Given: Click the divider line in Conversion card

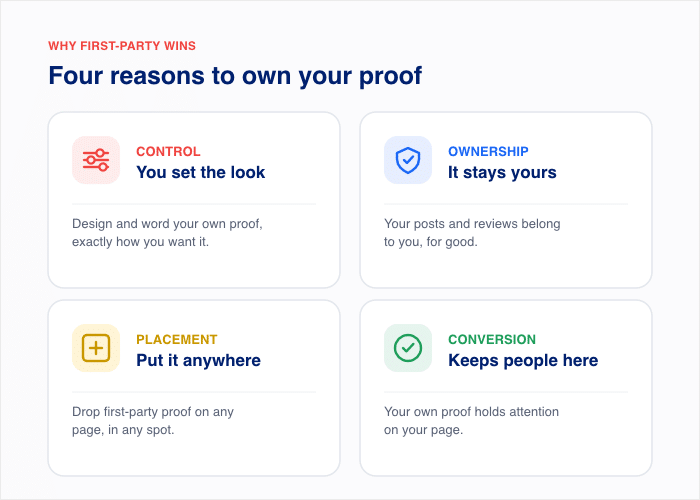Looking at the screenshot, I should coord(506,392).
